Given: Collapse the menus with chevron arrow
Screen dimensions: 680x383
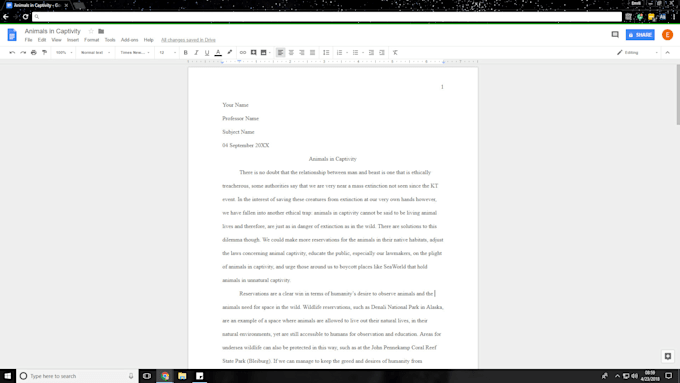Looking at the screenshot, I should (668, 52).
